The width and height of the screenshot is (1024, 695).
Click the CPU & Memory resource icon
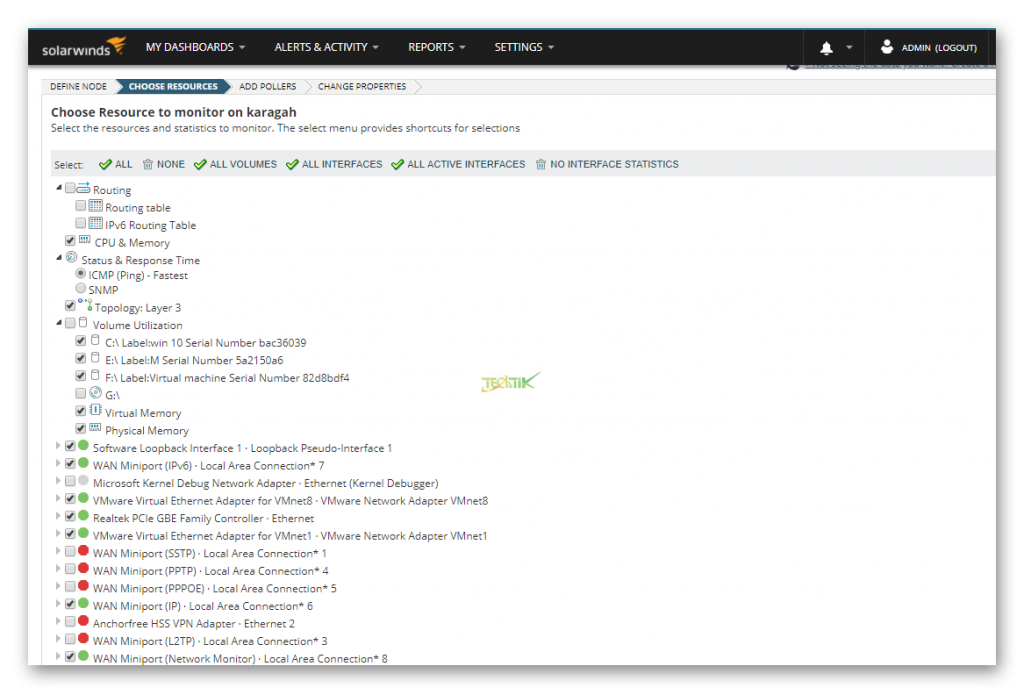pos(82,241)
